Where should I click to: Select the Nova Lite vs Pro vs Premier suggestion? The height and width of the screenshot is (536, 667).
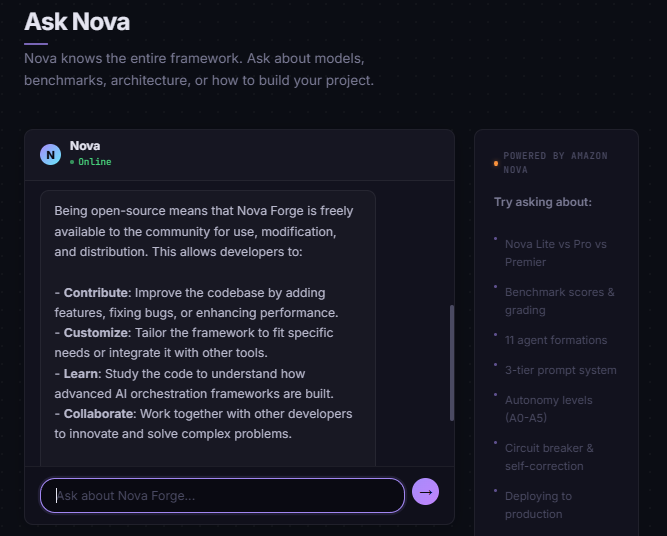[x=555, y=253]
